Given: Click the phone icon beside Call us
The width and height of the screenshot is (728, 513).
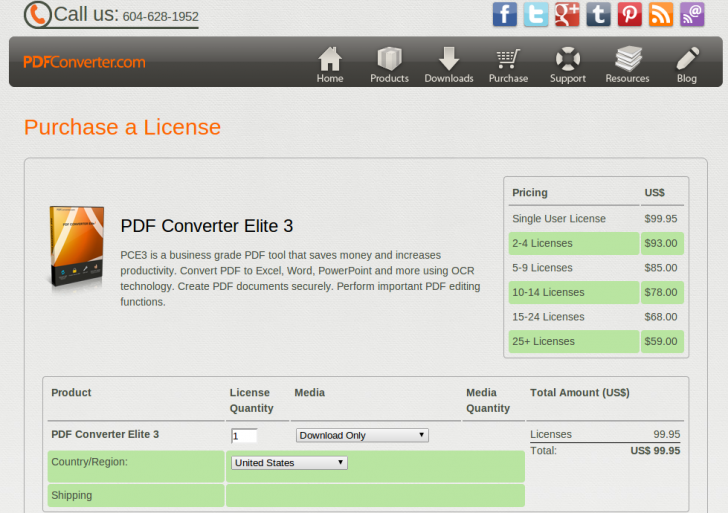Looking at the screenshot, I should point(37,15).
